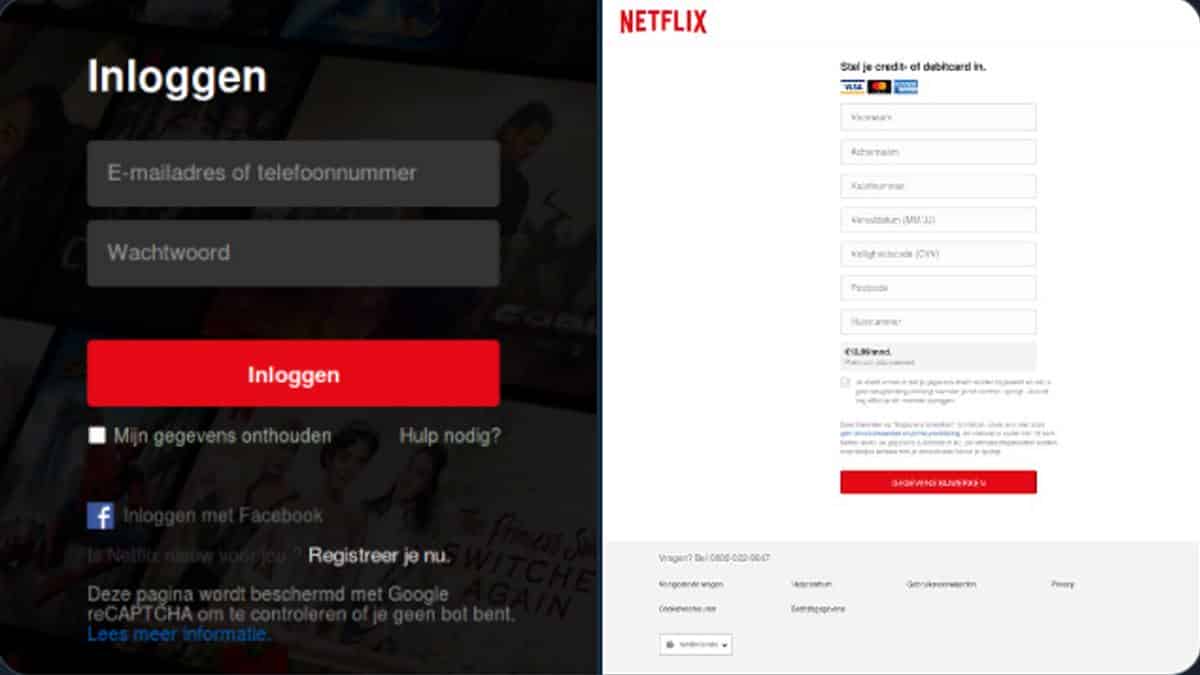Focus the 'E-mailadres of telefoonnummer' field
Screen dimensions: 1200x675
pos(293,173)
